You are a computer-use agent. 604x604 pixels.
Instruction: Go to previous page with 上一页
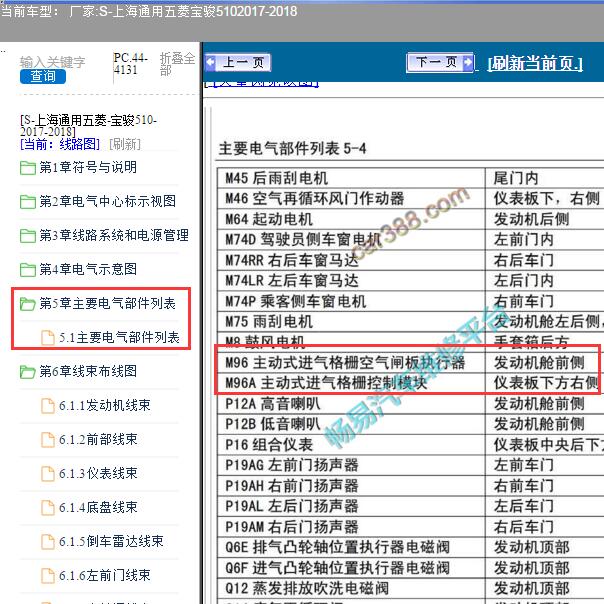point(238,62)
